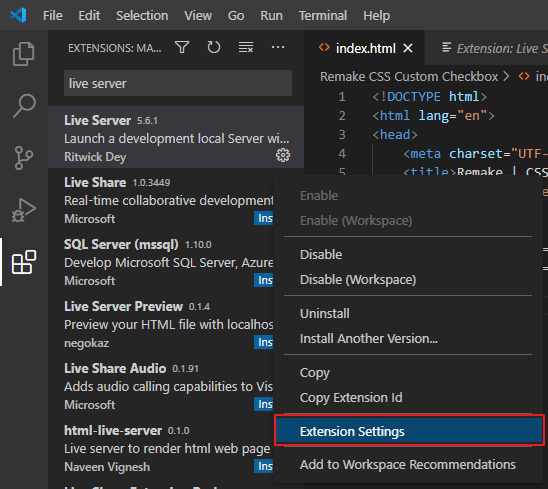Open the Help menu
This screenshot has height=489, width=548.
click(376, 15)
